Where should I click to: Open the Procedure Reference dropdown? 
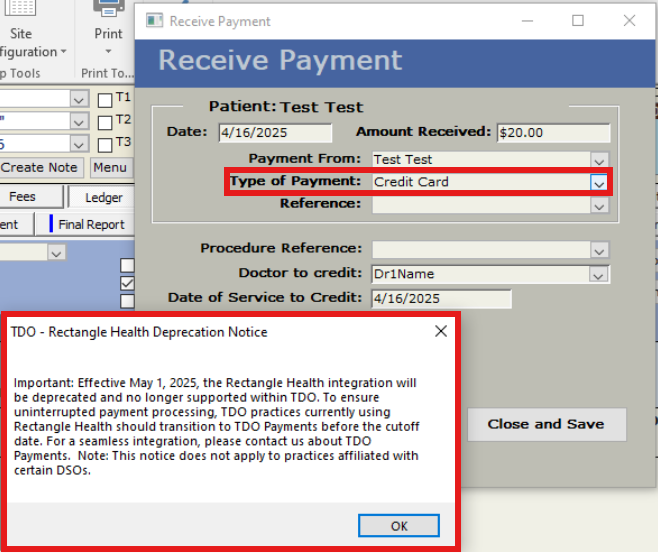598,250
